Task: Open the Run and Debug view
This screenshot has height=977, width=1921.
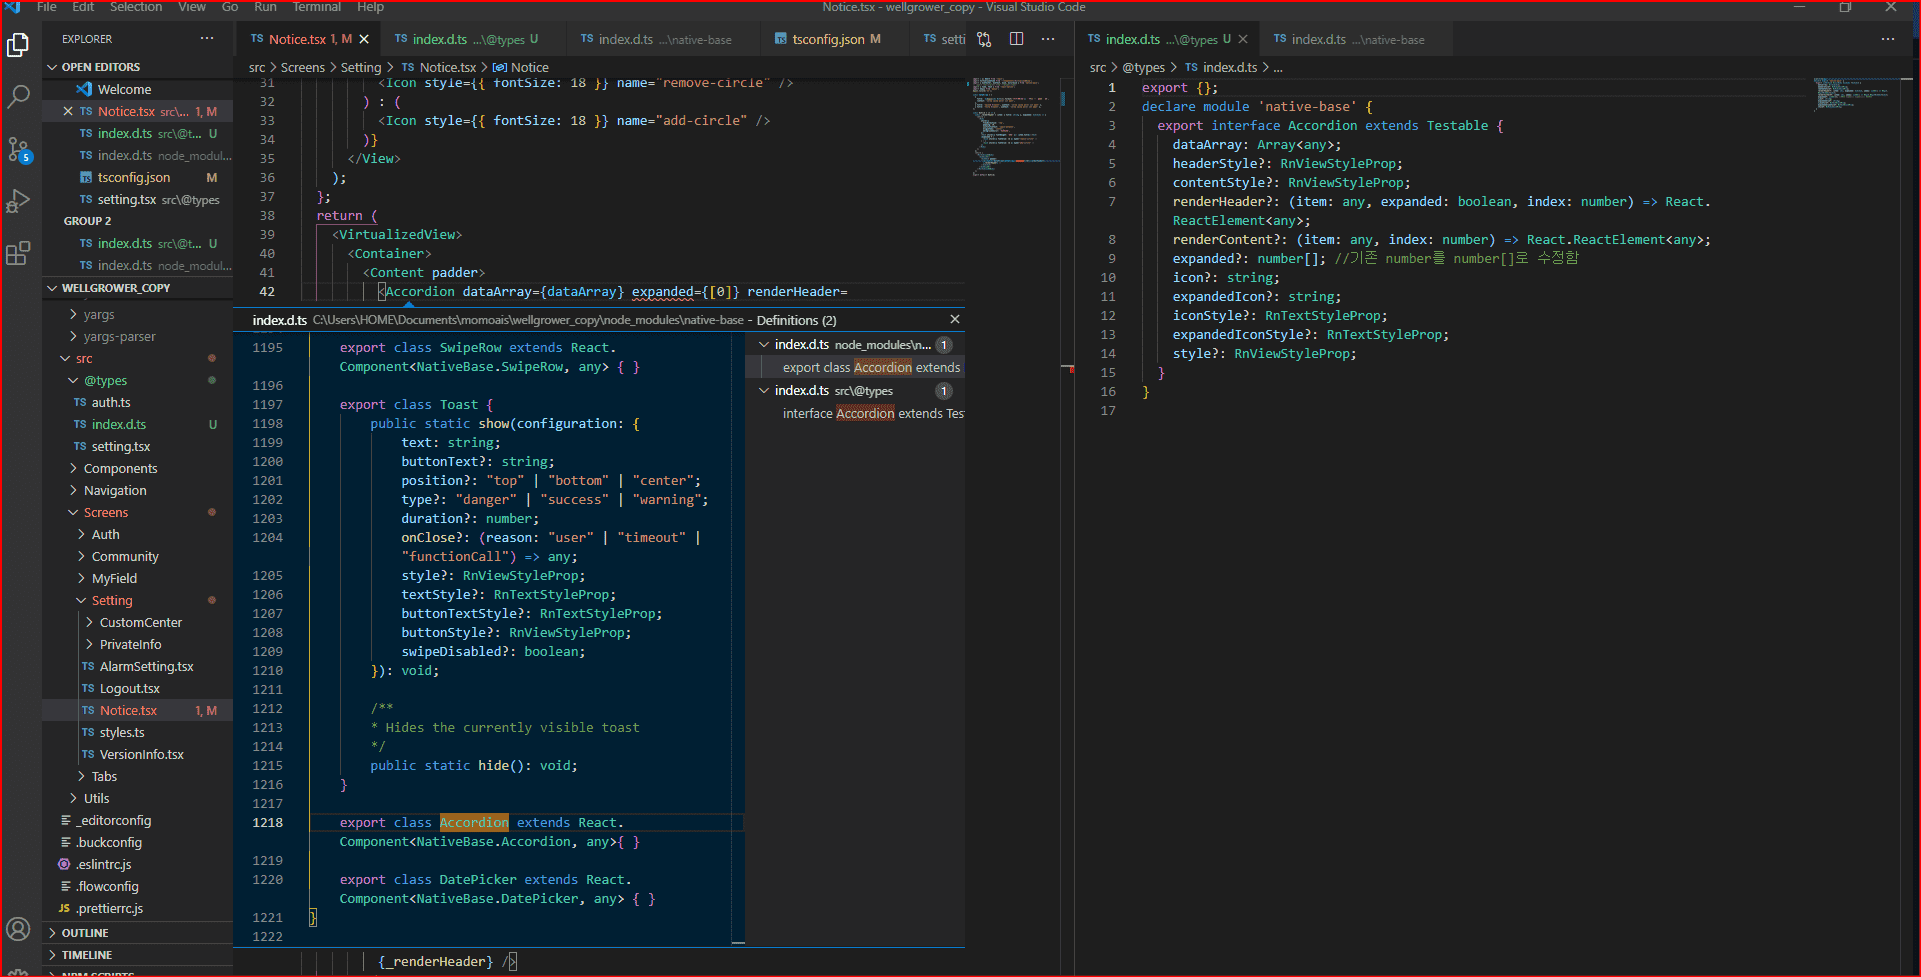Action: (18, 201)
